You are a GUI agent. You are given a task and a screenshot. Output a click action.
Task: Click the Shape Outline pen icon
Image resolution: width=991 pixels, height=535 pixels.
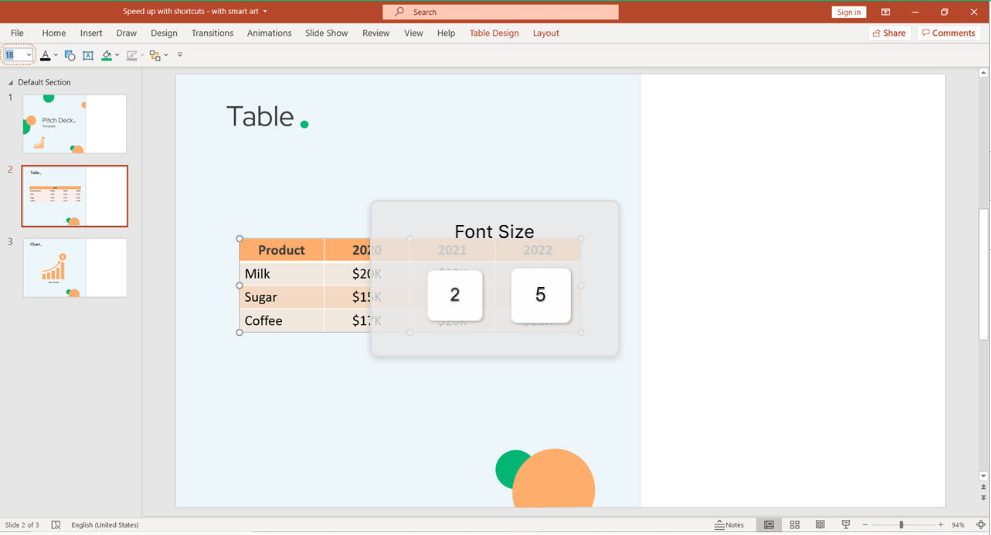(x=131, y=56)
